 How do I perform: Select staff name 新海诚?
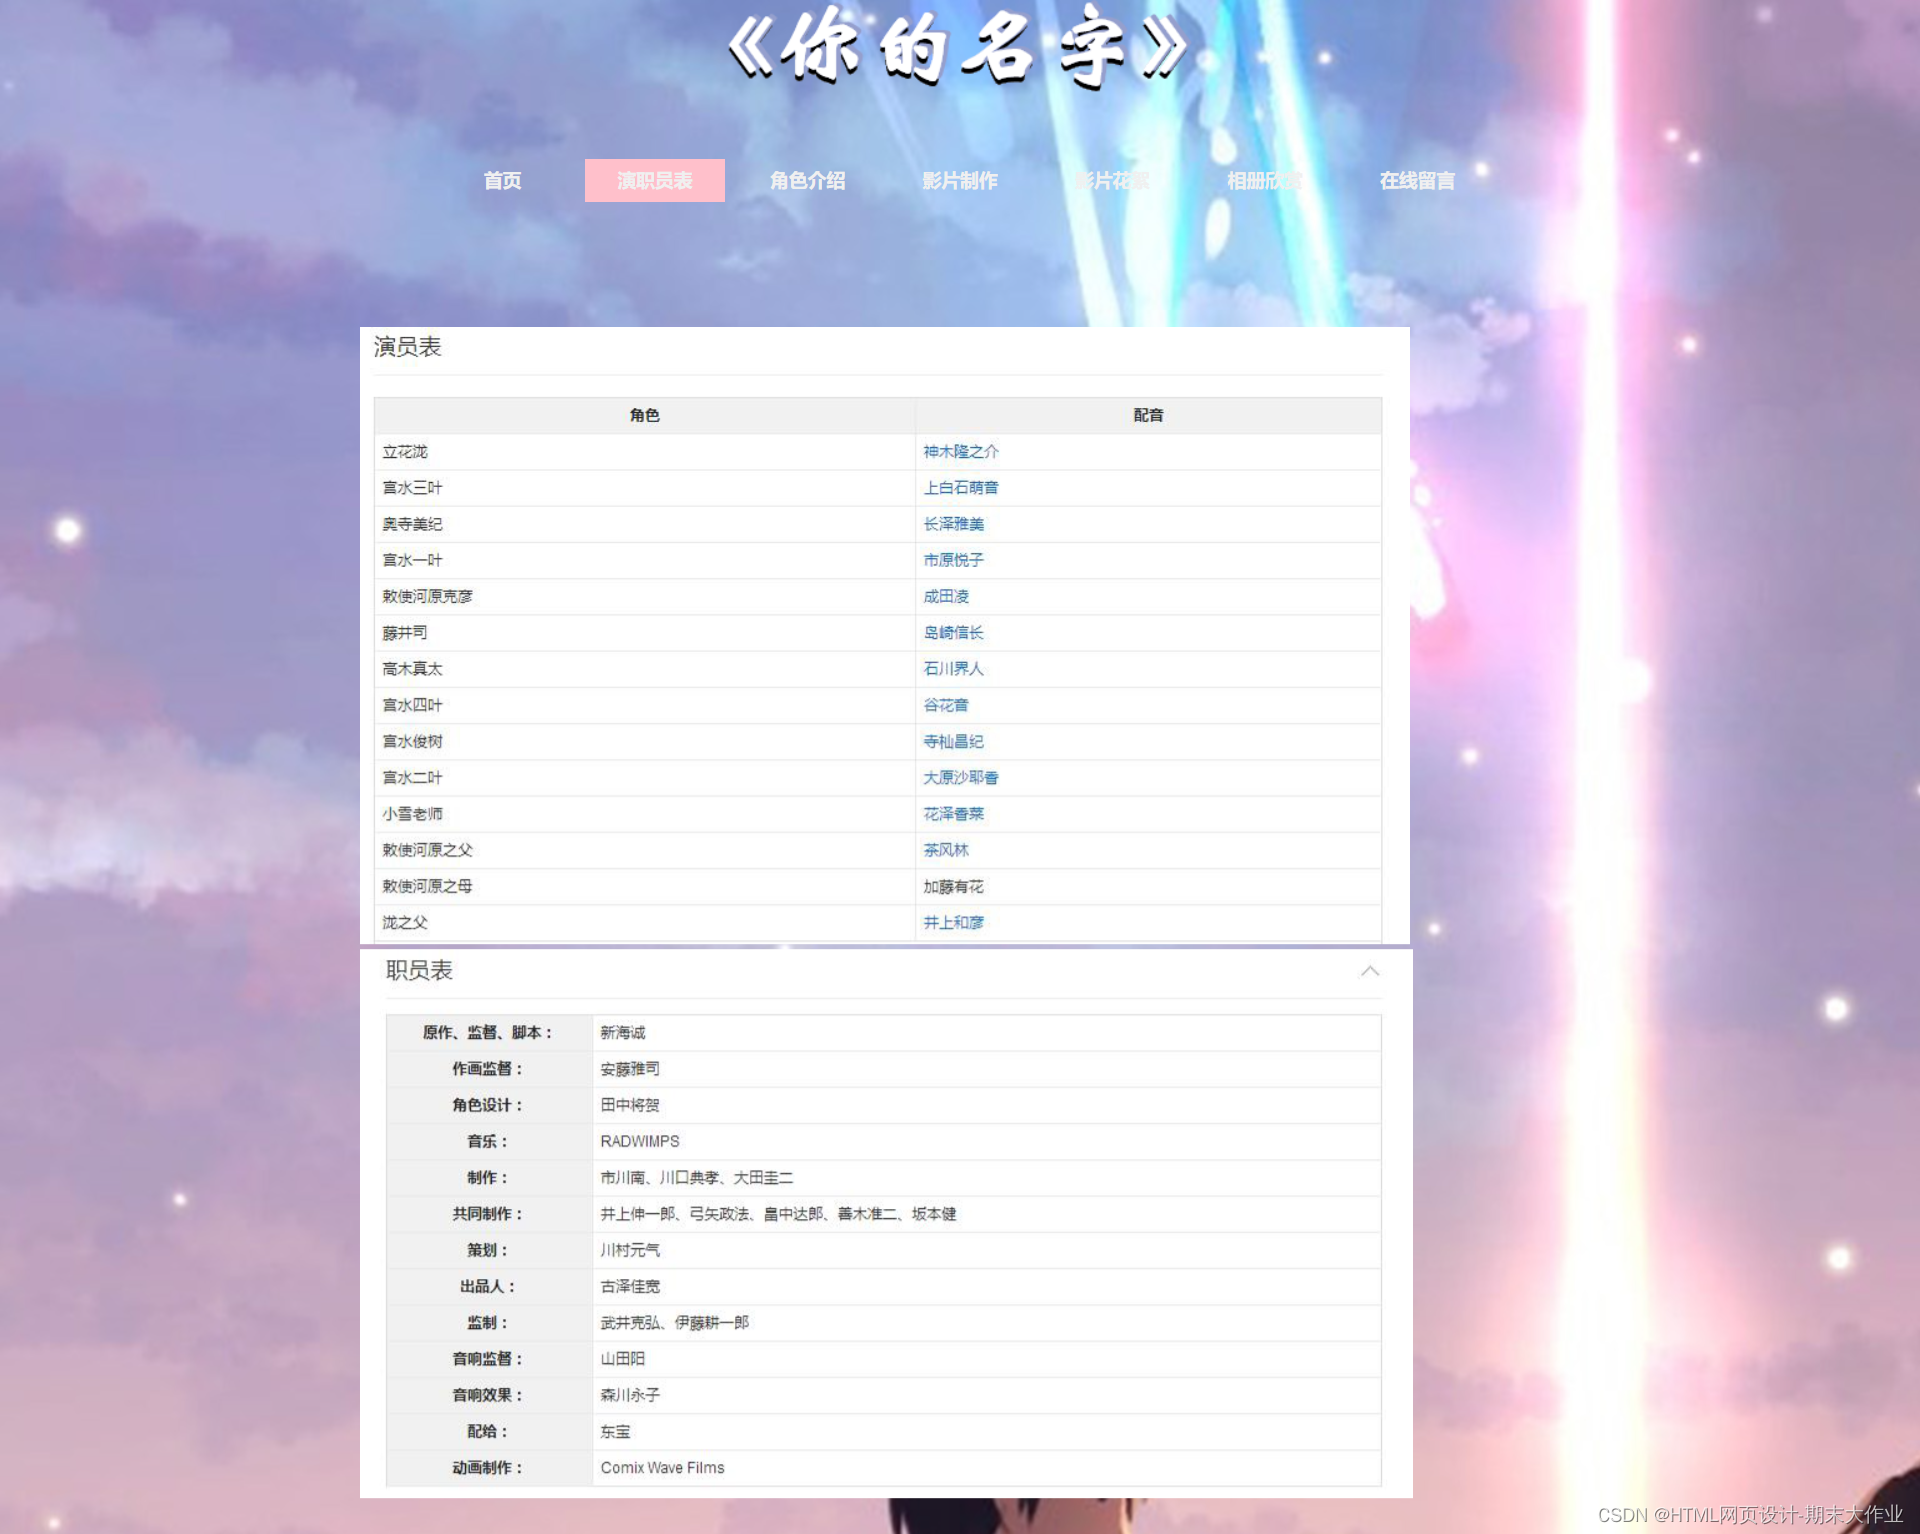click(622, 1032)
